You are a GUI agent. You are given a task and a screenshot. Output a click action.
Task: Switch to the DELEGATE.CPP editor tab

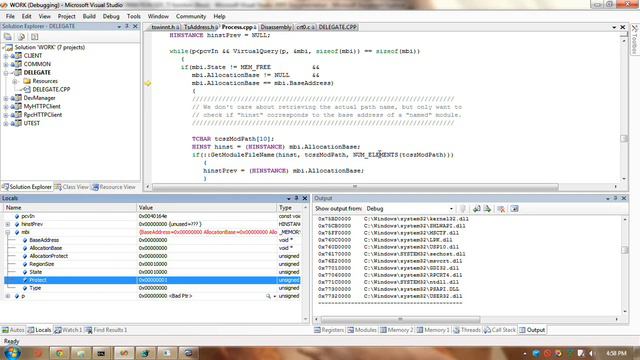coord(338,27)
